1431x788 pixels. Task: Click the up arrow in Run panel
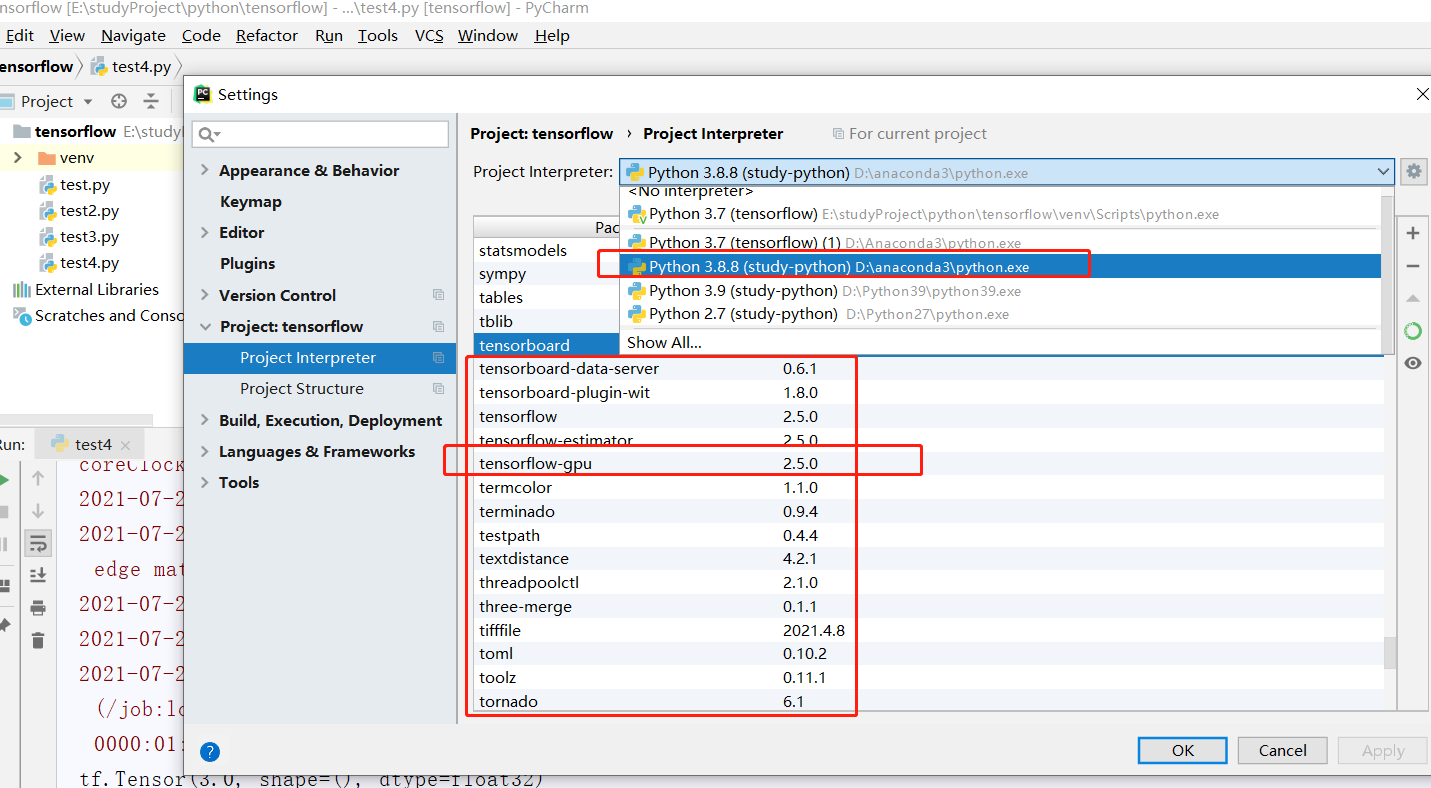pos(38,478)
